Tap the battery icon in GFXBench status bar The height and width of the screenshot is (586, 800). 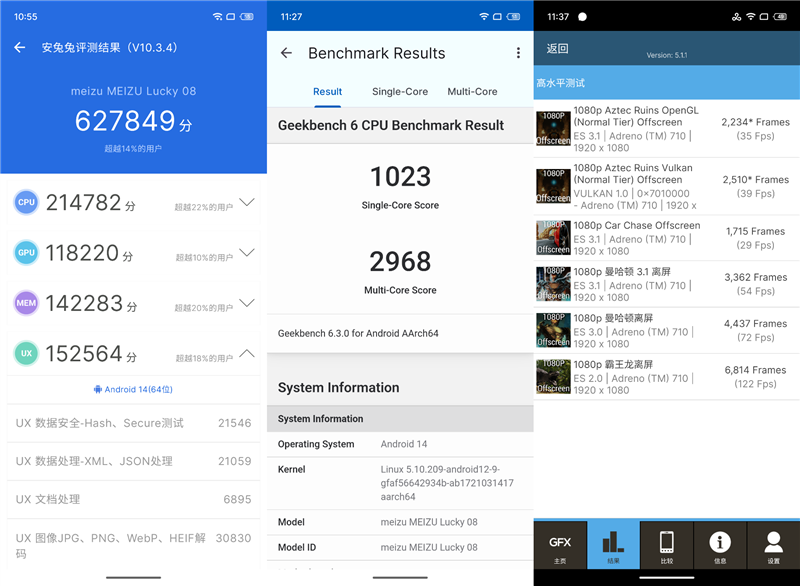click(x=780, y=16)
